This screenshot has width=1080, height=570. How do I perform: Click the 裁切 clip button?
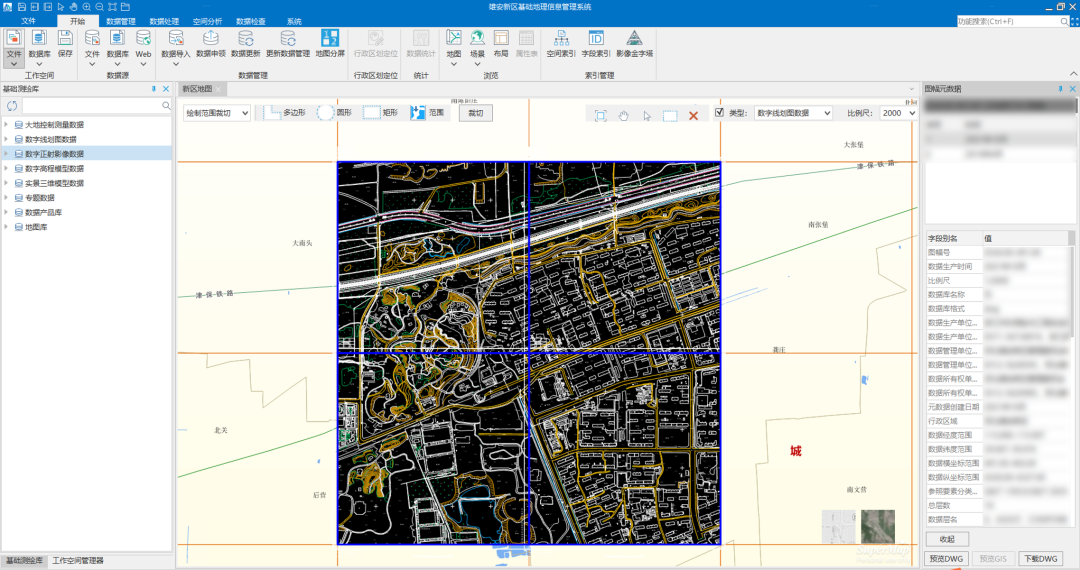(x=476, y=113)
